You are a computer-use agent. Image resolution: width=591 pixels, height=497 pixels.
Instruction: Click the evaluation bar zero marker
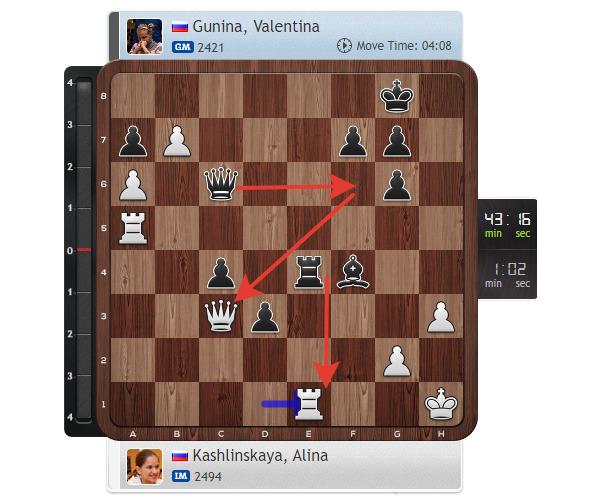[x=84, y=249]
